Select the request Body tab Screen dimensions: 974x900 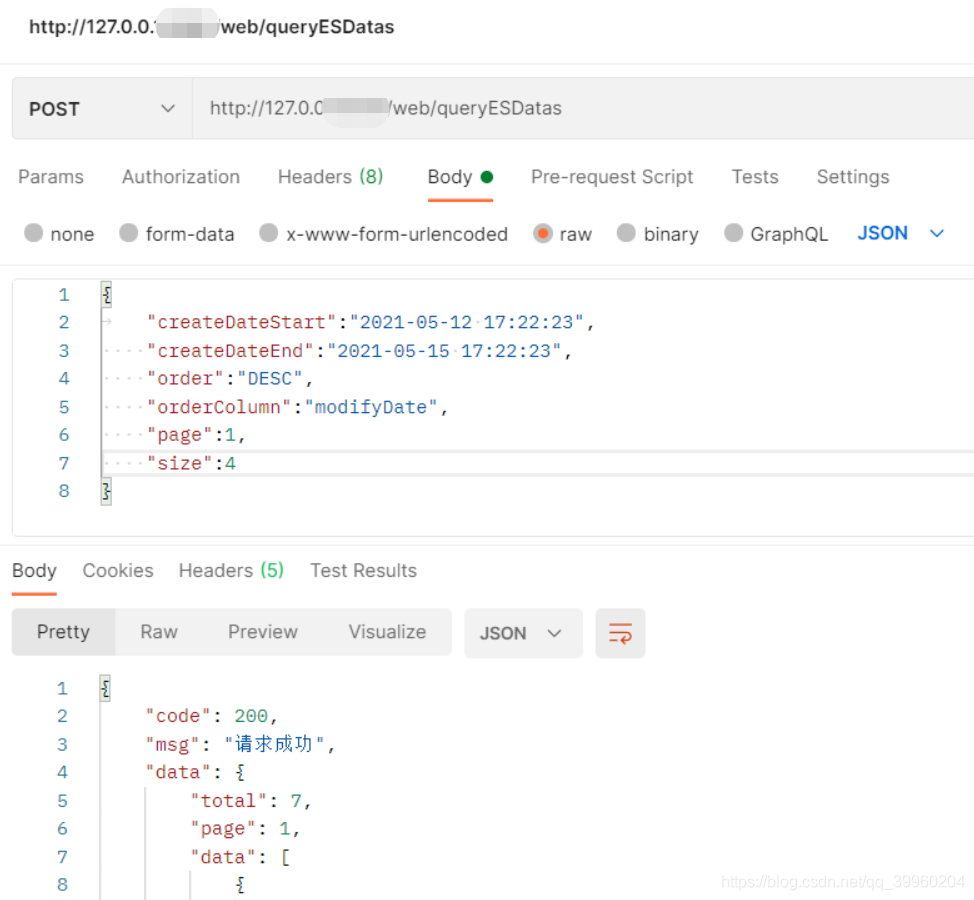point(460,177)
